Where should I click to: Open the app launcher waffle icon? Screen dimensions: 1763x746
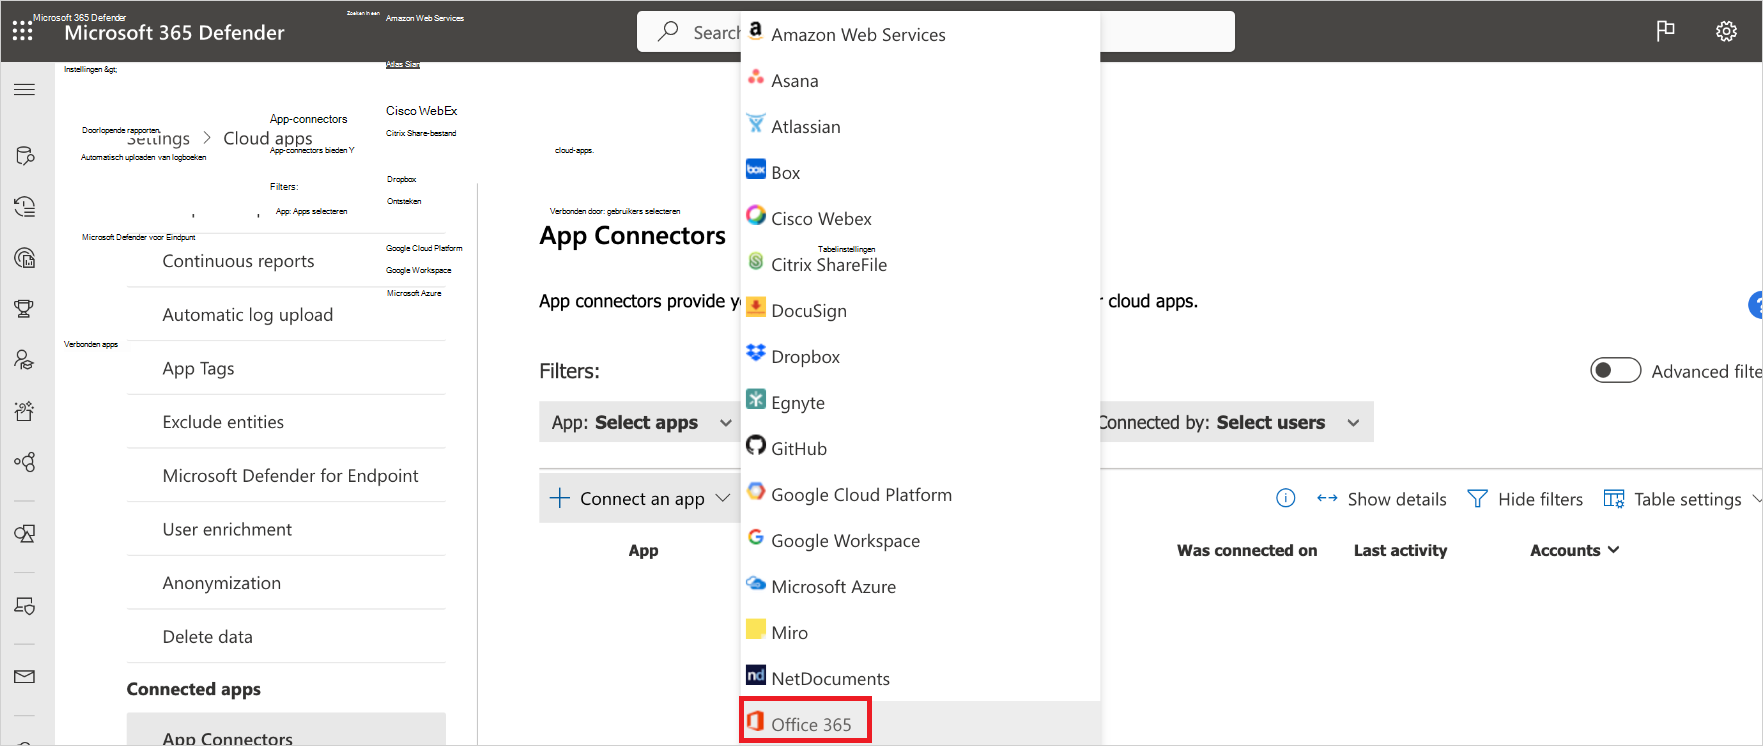click(x=23, y=31)
